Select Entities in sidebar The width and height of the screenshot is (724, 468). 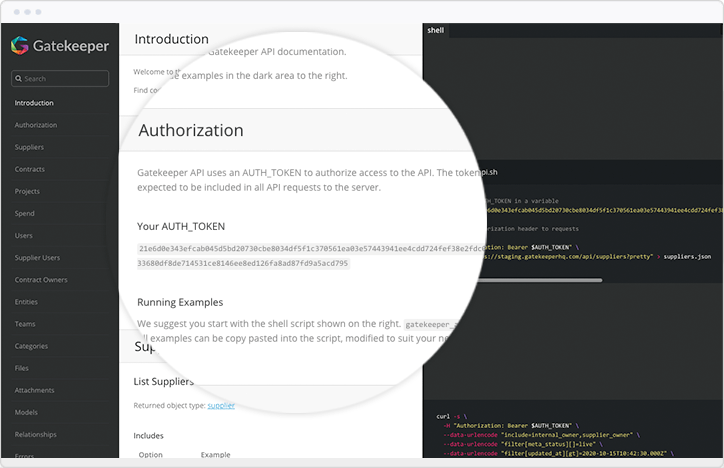click(x=26, y=302)
